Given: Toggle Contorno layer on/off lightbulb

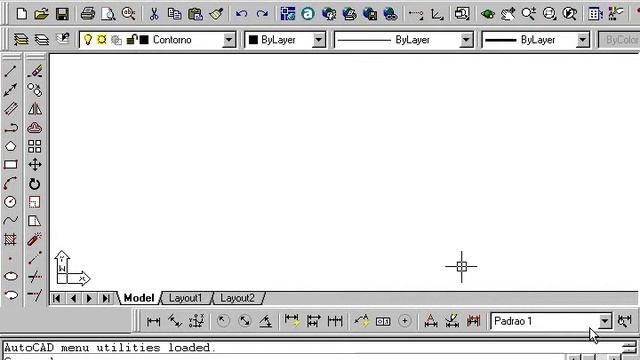Looking at the screenshot, I should 88,40.
